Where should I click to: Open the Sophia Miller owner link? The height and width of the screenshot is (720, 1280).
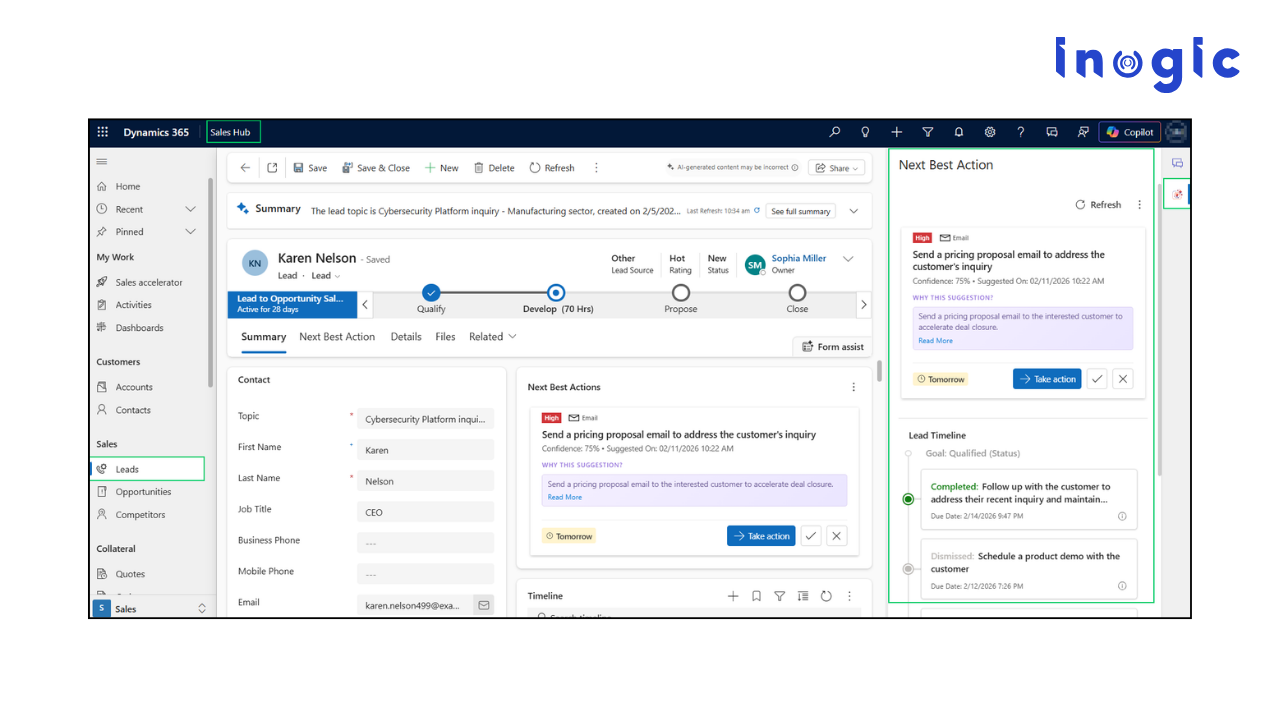pos(799,258)
